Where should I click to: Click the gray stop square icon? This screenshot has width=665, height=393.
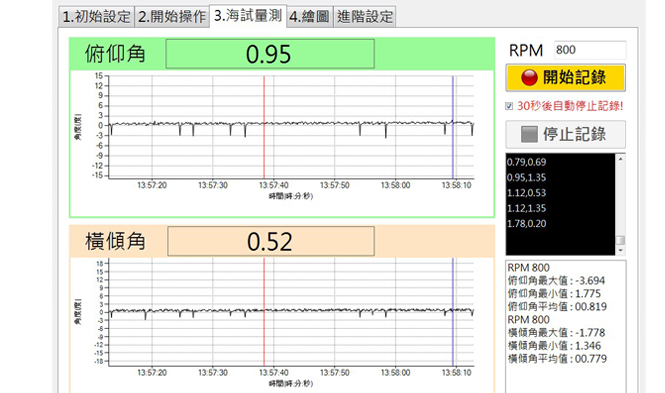[529, 134]
